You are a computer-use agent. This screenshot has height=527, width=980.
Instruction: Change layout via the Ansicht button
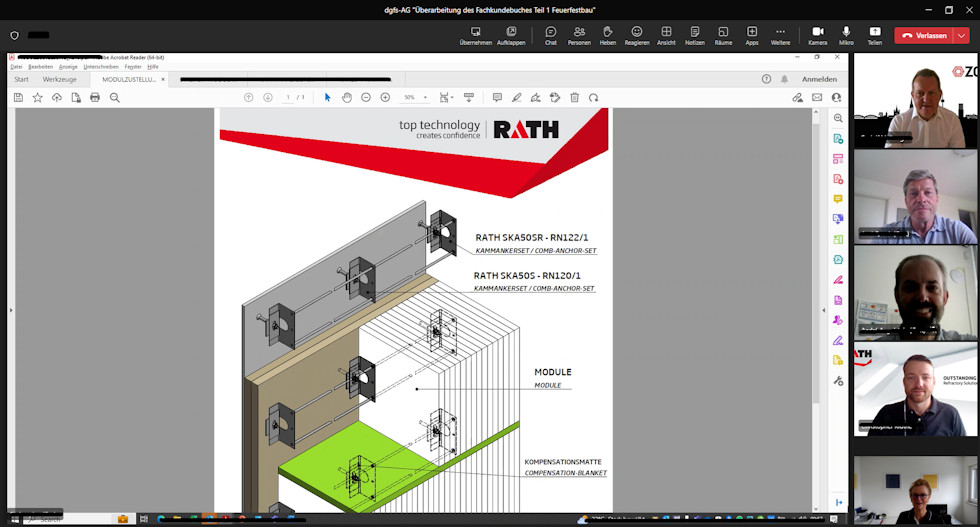click(666, 36)
